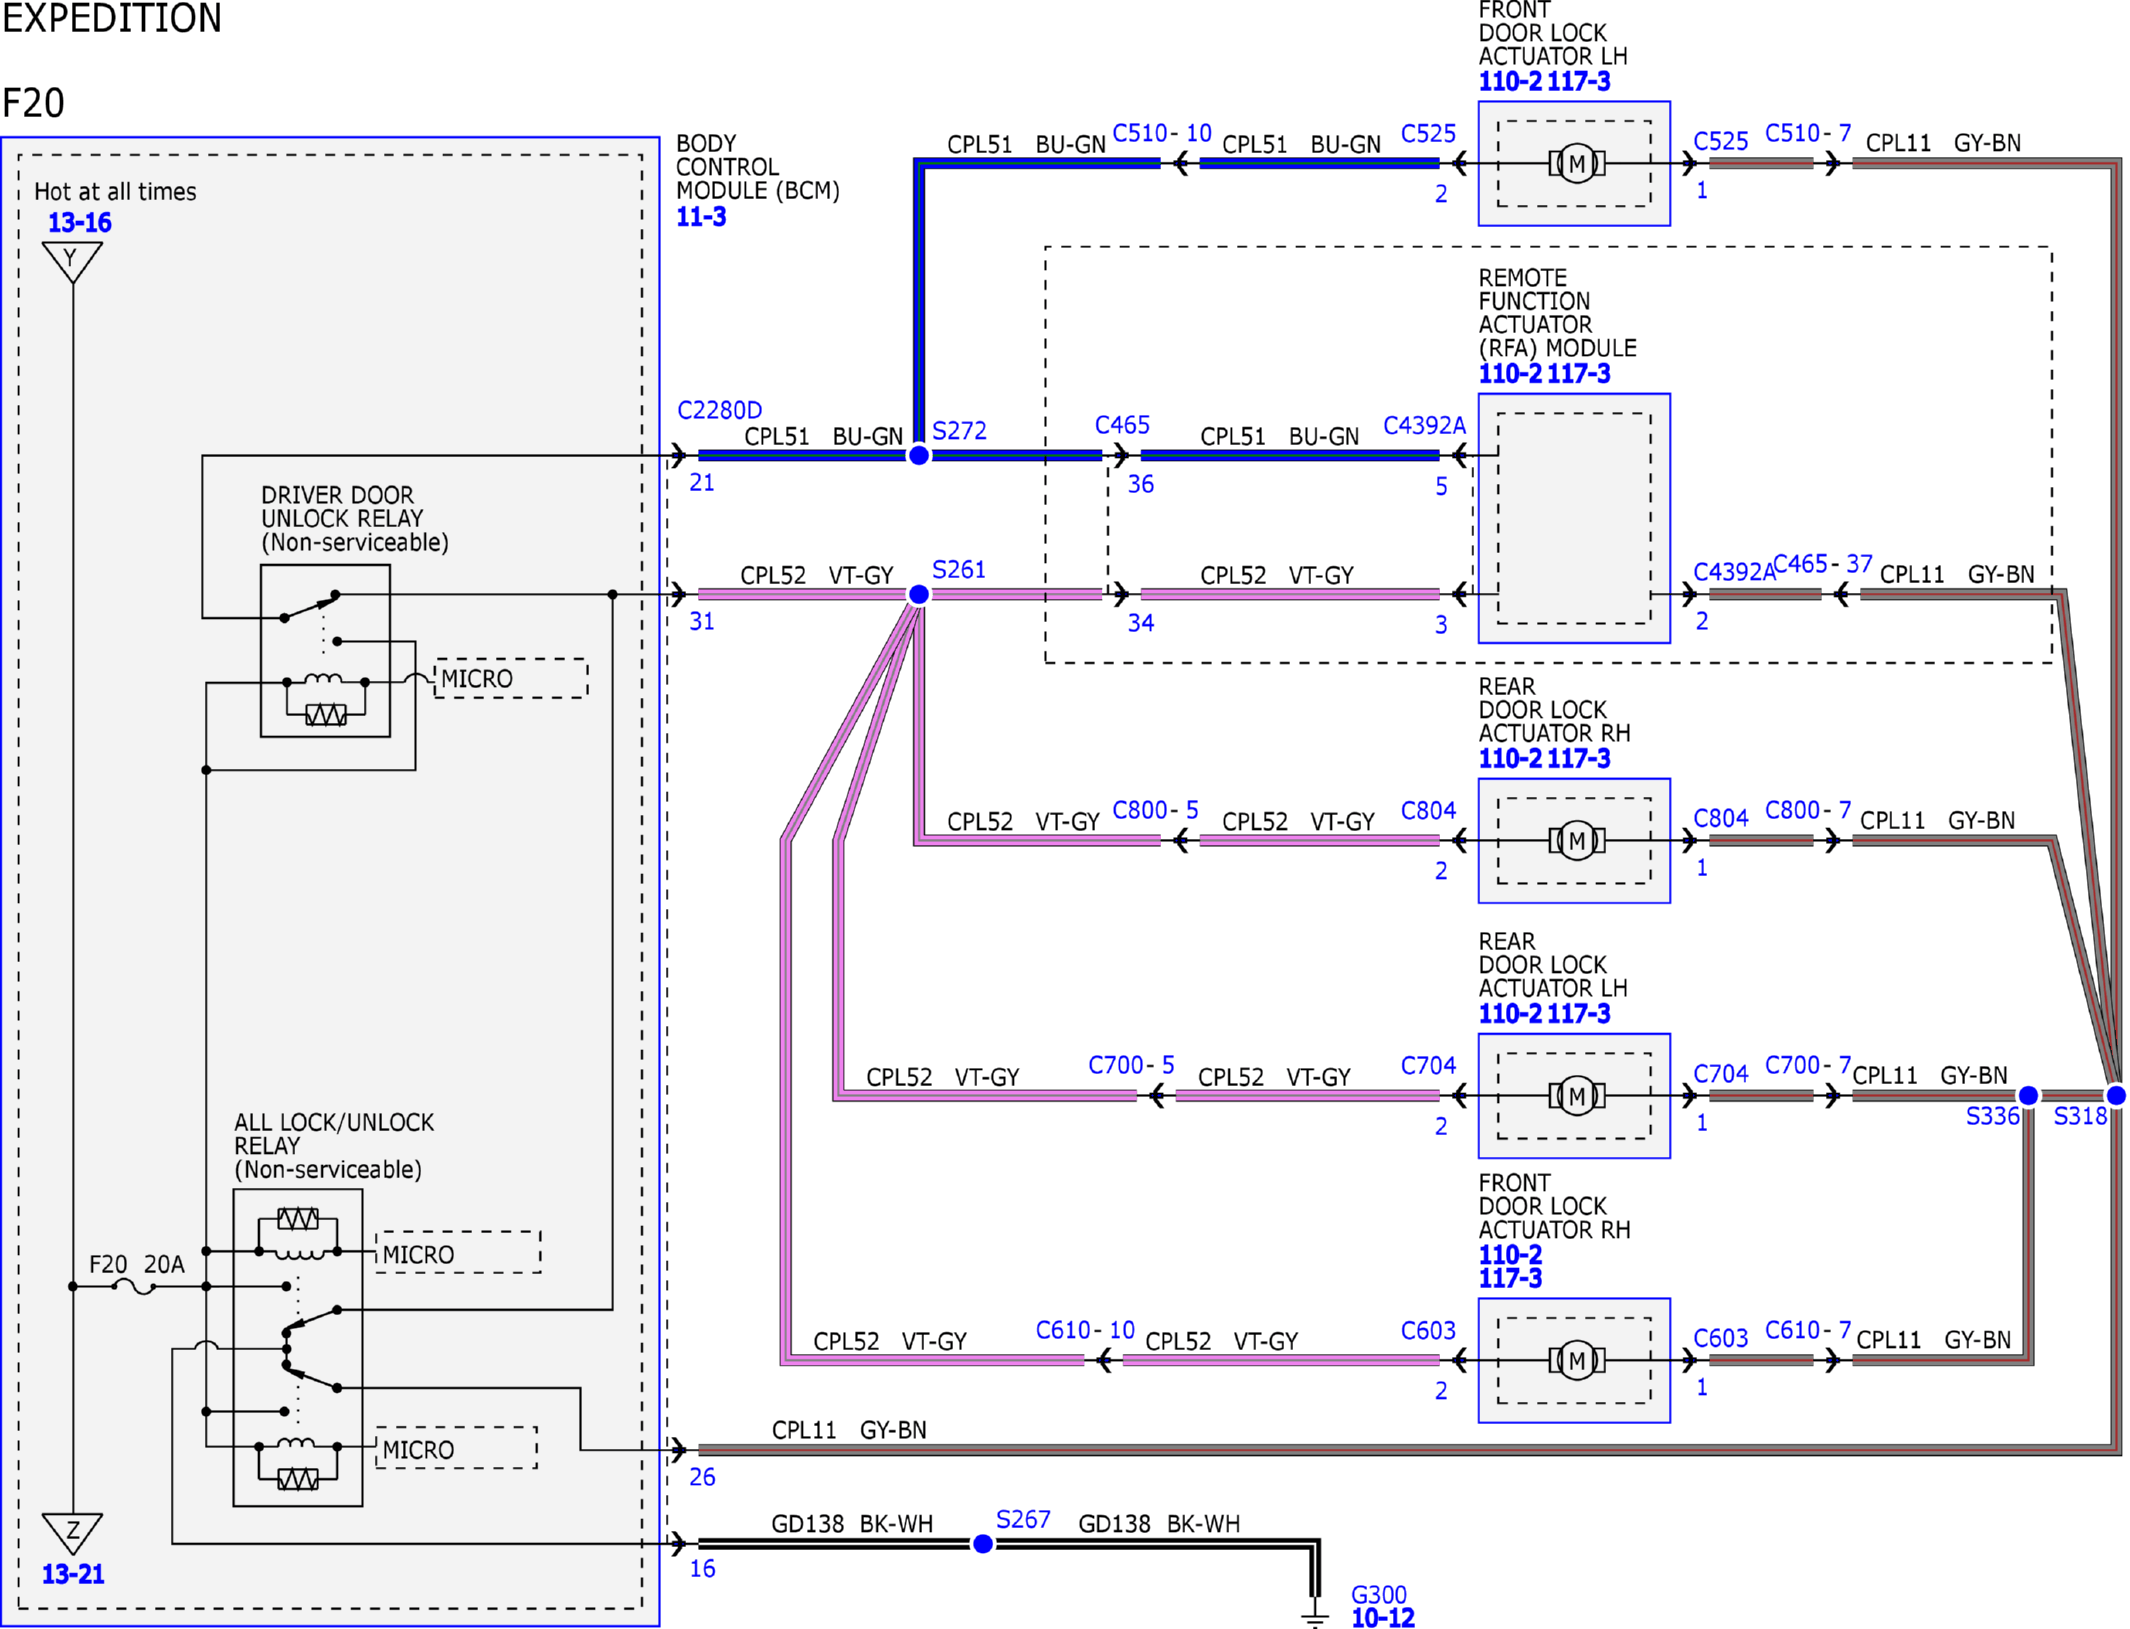
Task: Click the EXPEDITION title text
Action: tap(112, 19)
